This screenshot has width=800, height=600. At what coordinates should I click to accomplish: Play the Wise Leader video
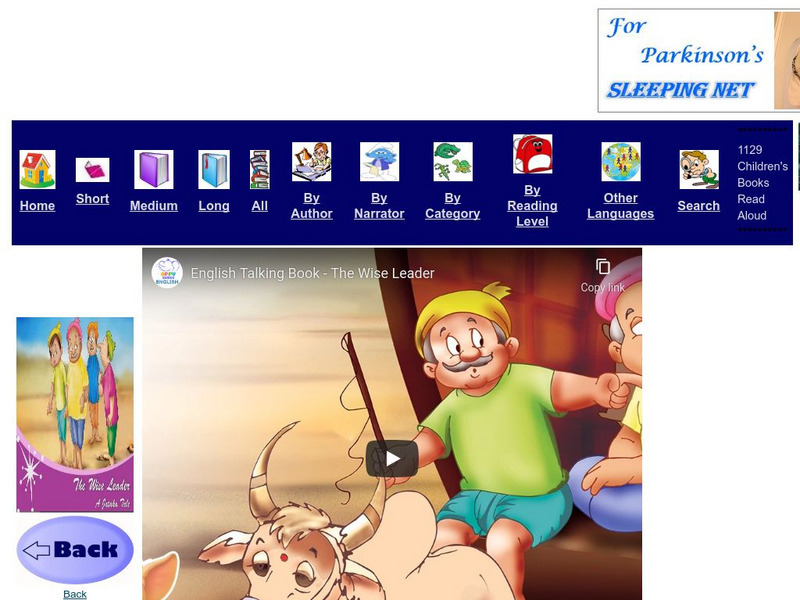[392, 459]
